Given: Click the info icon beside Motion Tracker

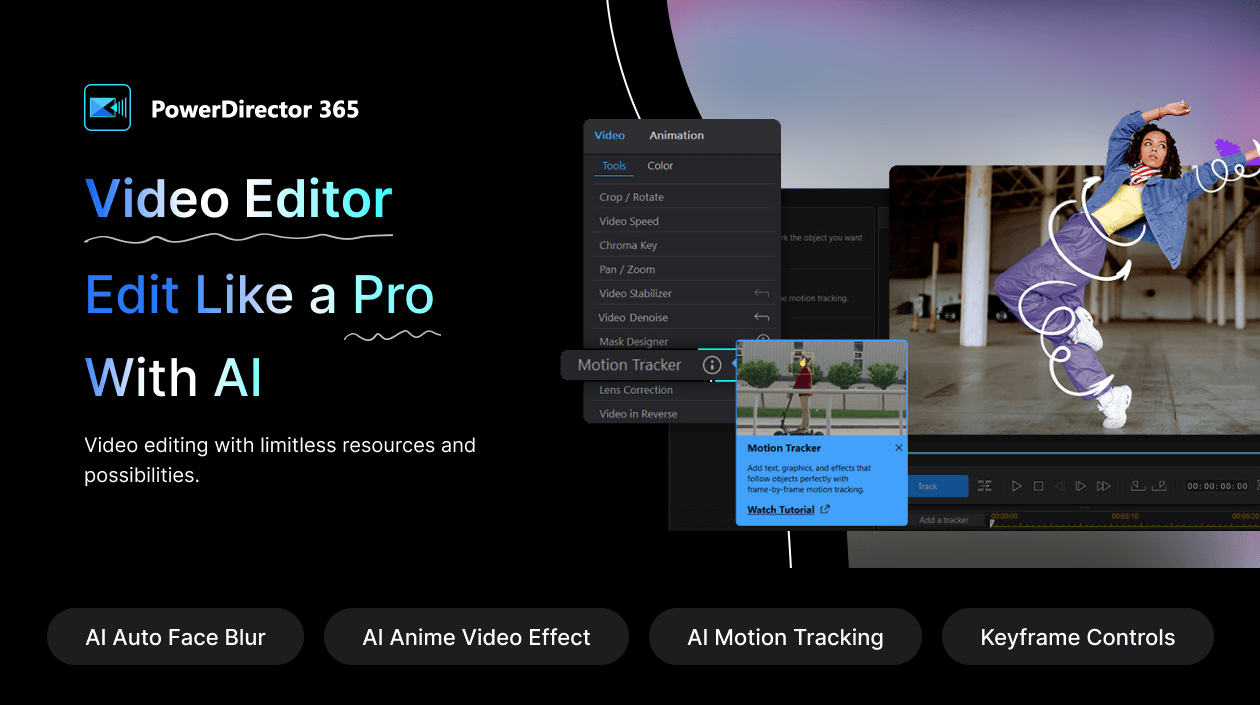Looking at the screenshot, I should click(712, 365).
